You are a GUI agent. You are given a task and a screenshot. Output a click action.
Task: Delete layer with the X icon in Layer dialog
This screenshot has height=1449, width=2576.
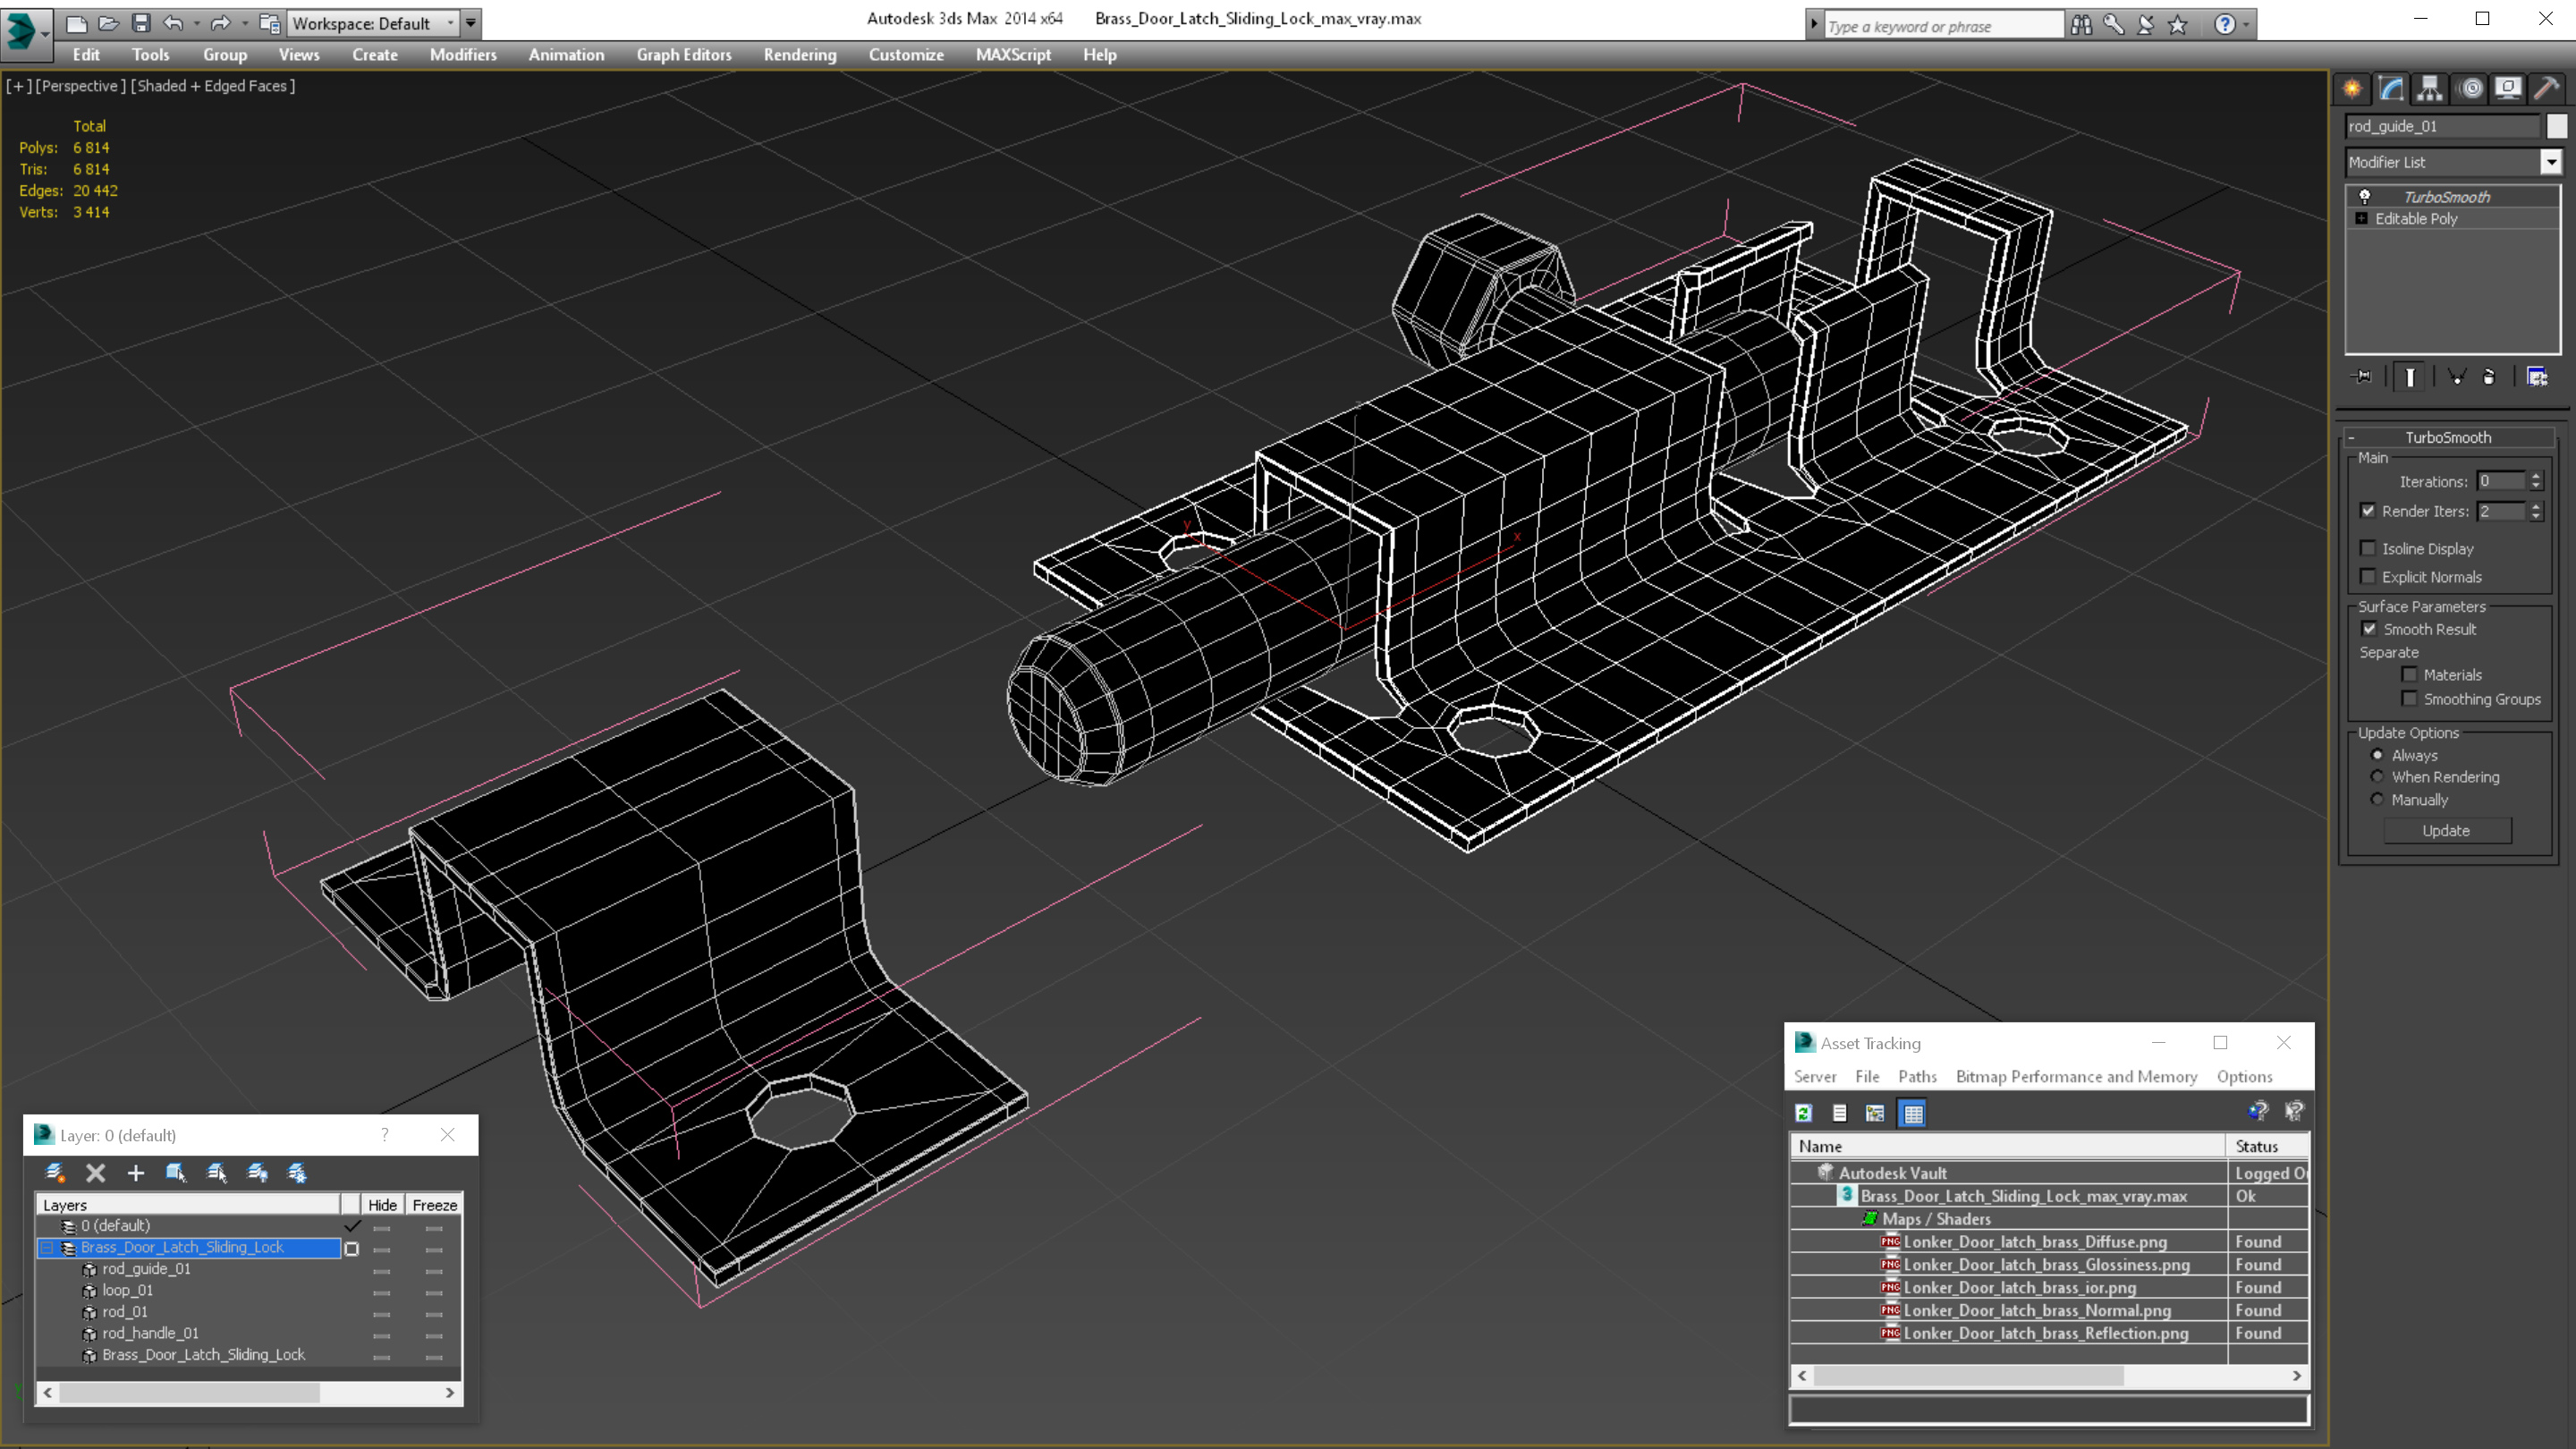coord(95,1173)
